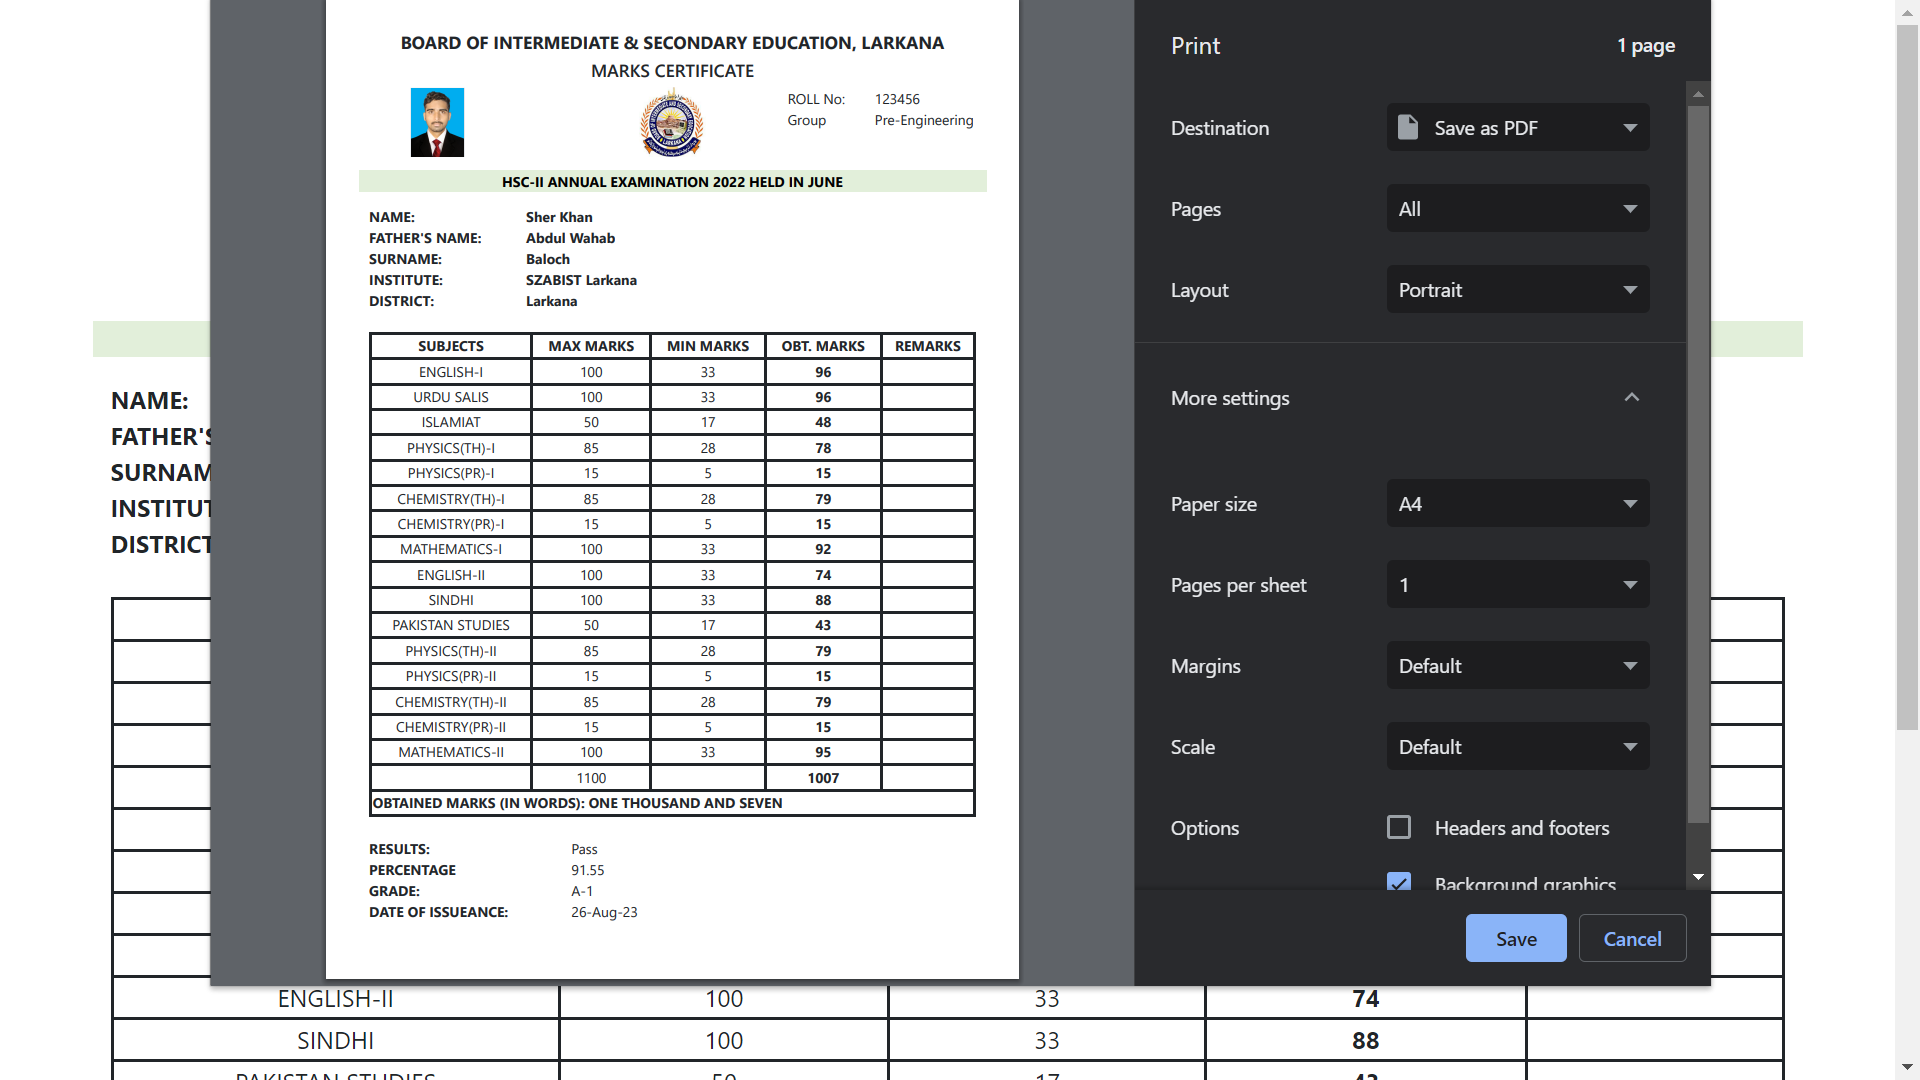Uncheck Background graphics option
Image resolution: width=1920 pixels, height=1080 pixels.
[x=1399, y=882]
